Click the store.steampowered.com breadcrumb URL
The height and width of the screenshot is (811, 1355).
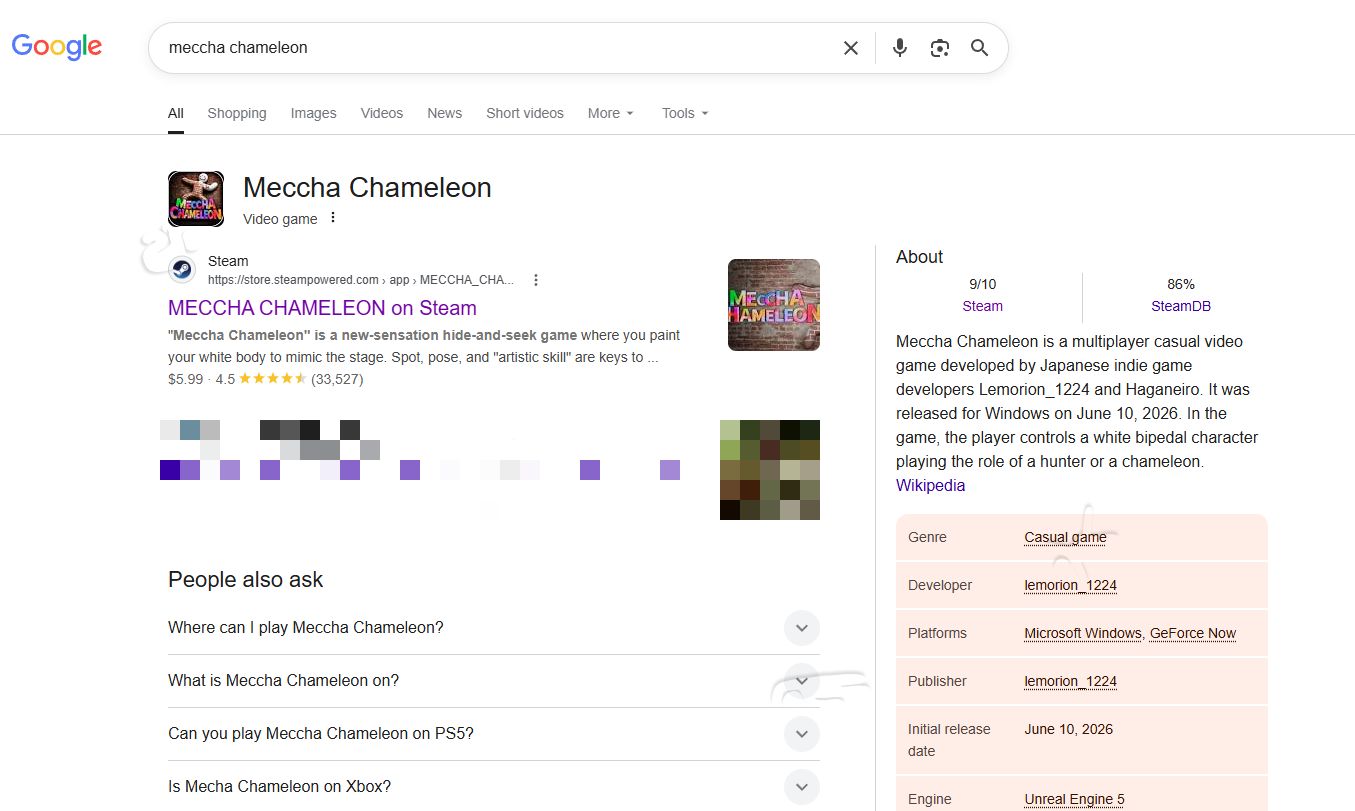(361, 280)
